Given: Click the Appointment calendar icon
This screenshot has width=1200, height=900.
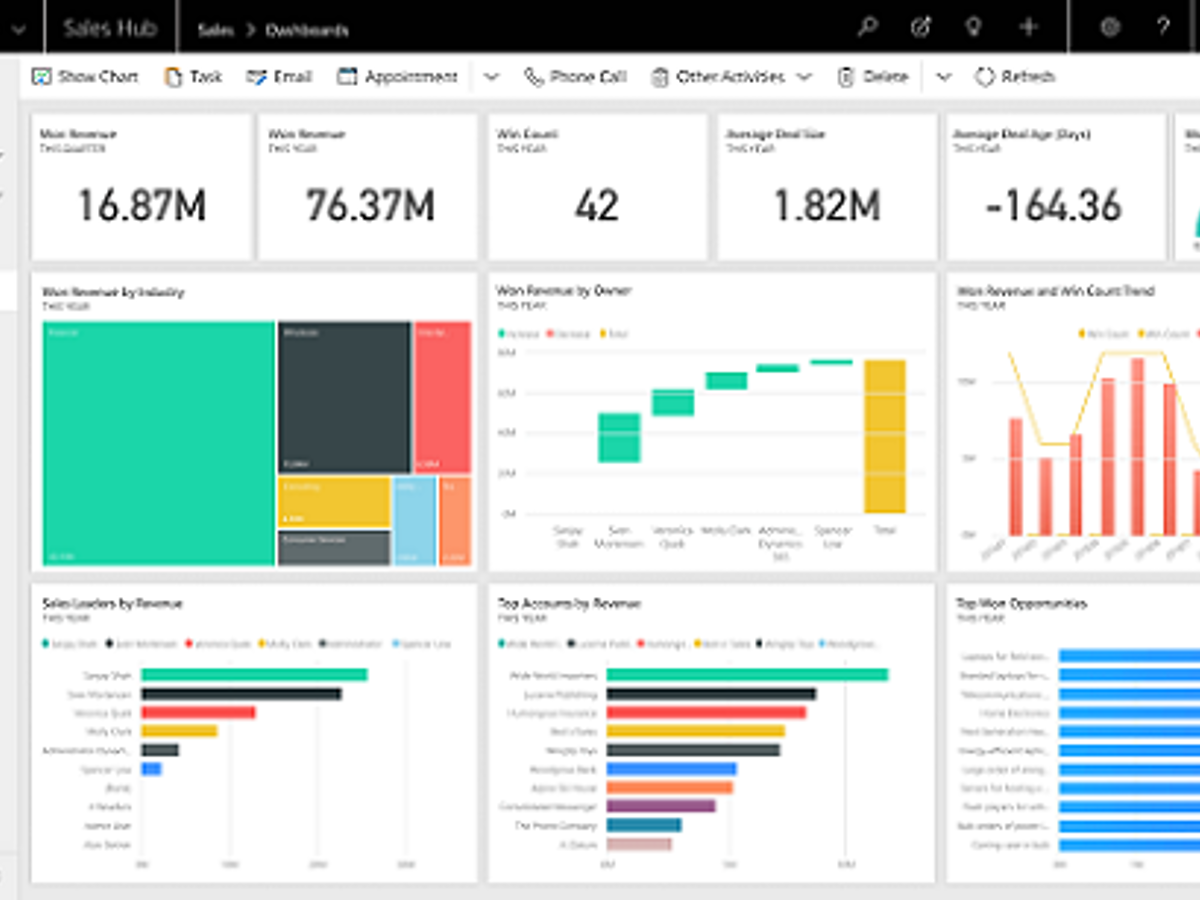Looking at the screenshot, I should pyautogui.click(x=347, y=77).
